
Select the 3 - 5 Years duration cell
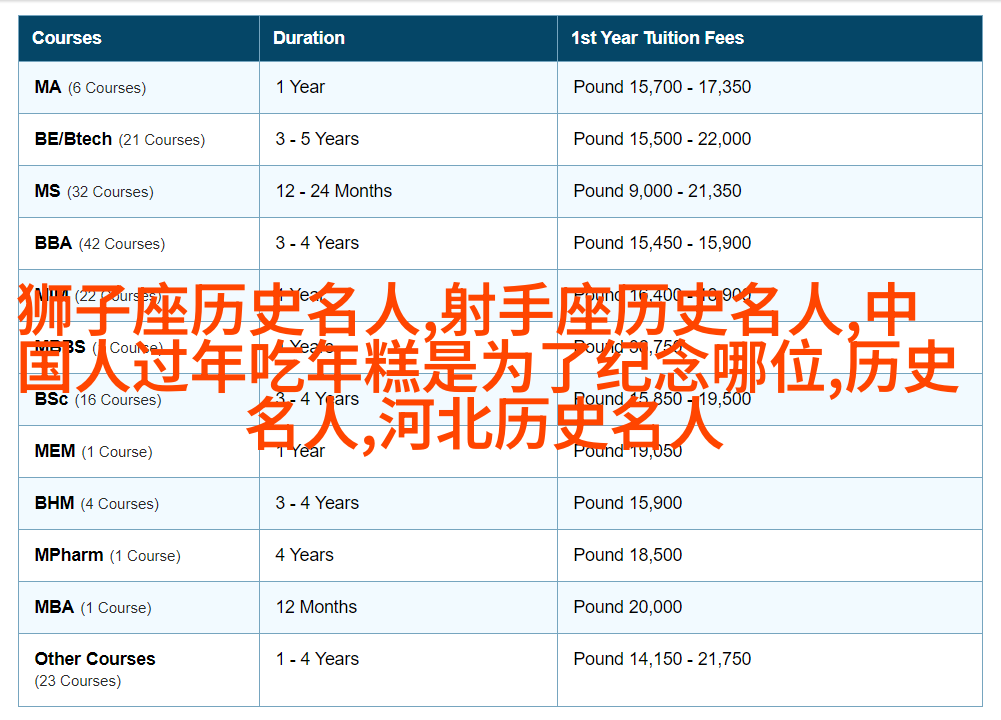coord(317,139)
